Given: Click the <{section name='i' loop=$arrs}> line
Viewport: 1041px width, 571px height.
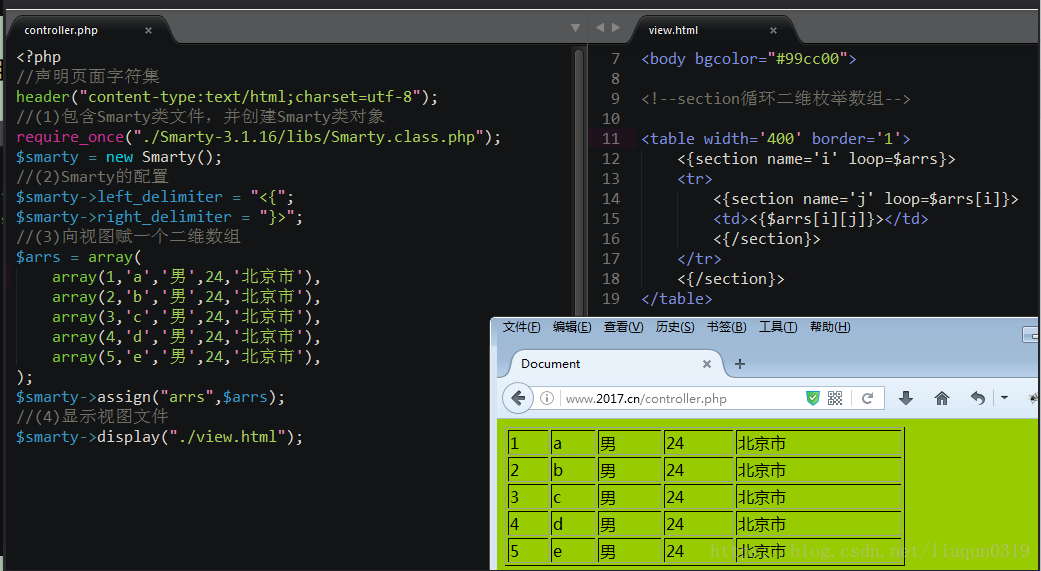Looking at the screenshot, I should click(x=817, y=159).
